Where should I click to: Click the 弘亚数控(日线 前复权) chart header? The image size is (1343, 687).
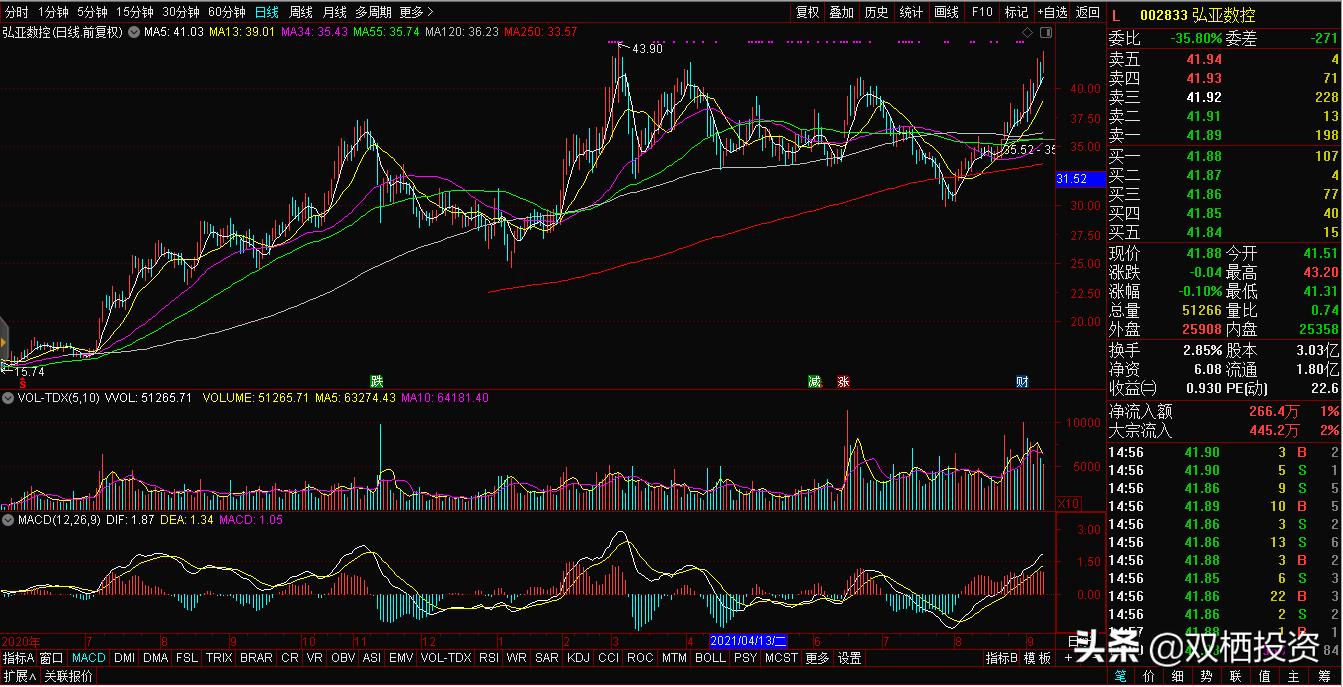(x=62, y=32)
